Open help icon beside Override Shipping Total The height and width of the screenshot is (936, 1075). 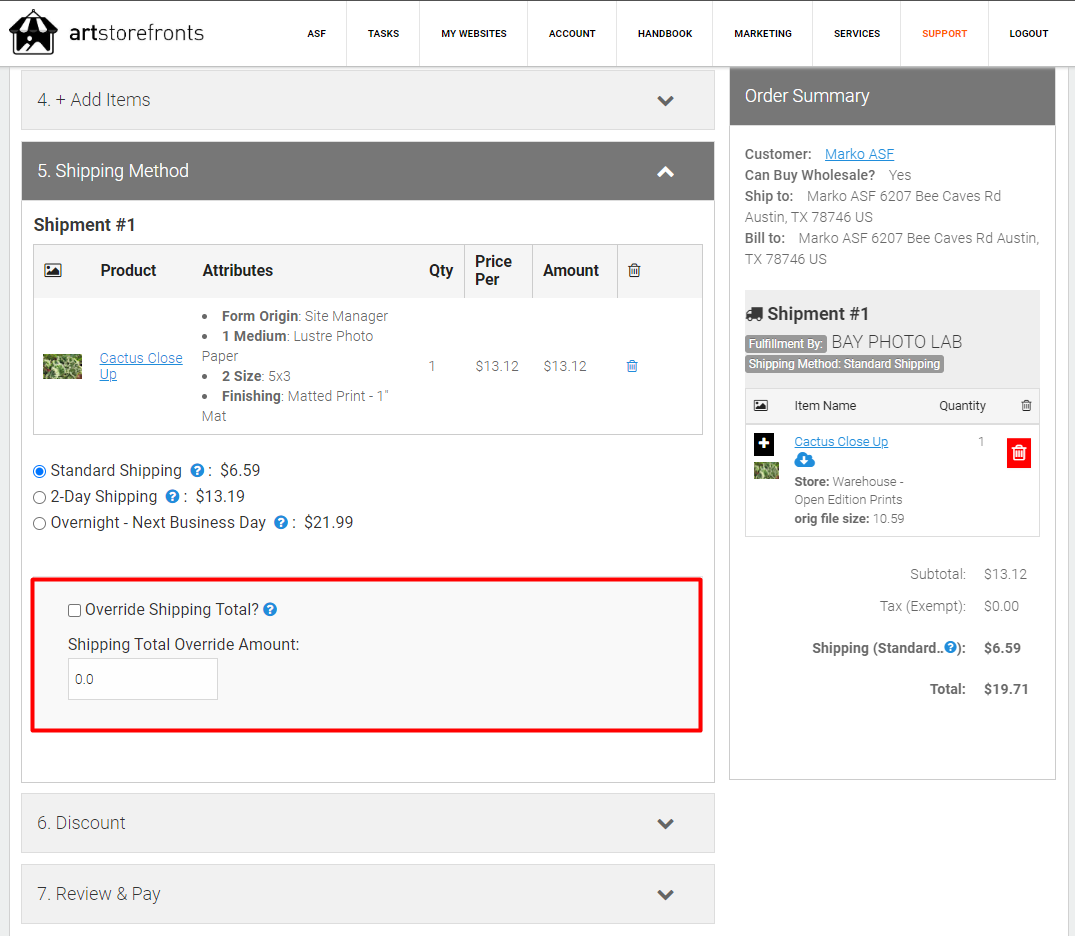coord(270,610)
